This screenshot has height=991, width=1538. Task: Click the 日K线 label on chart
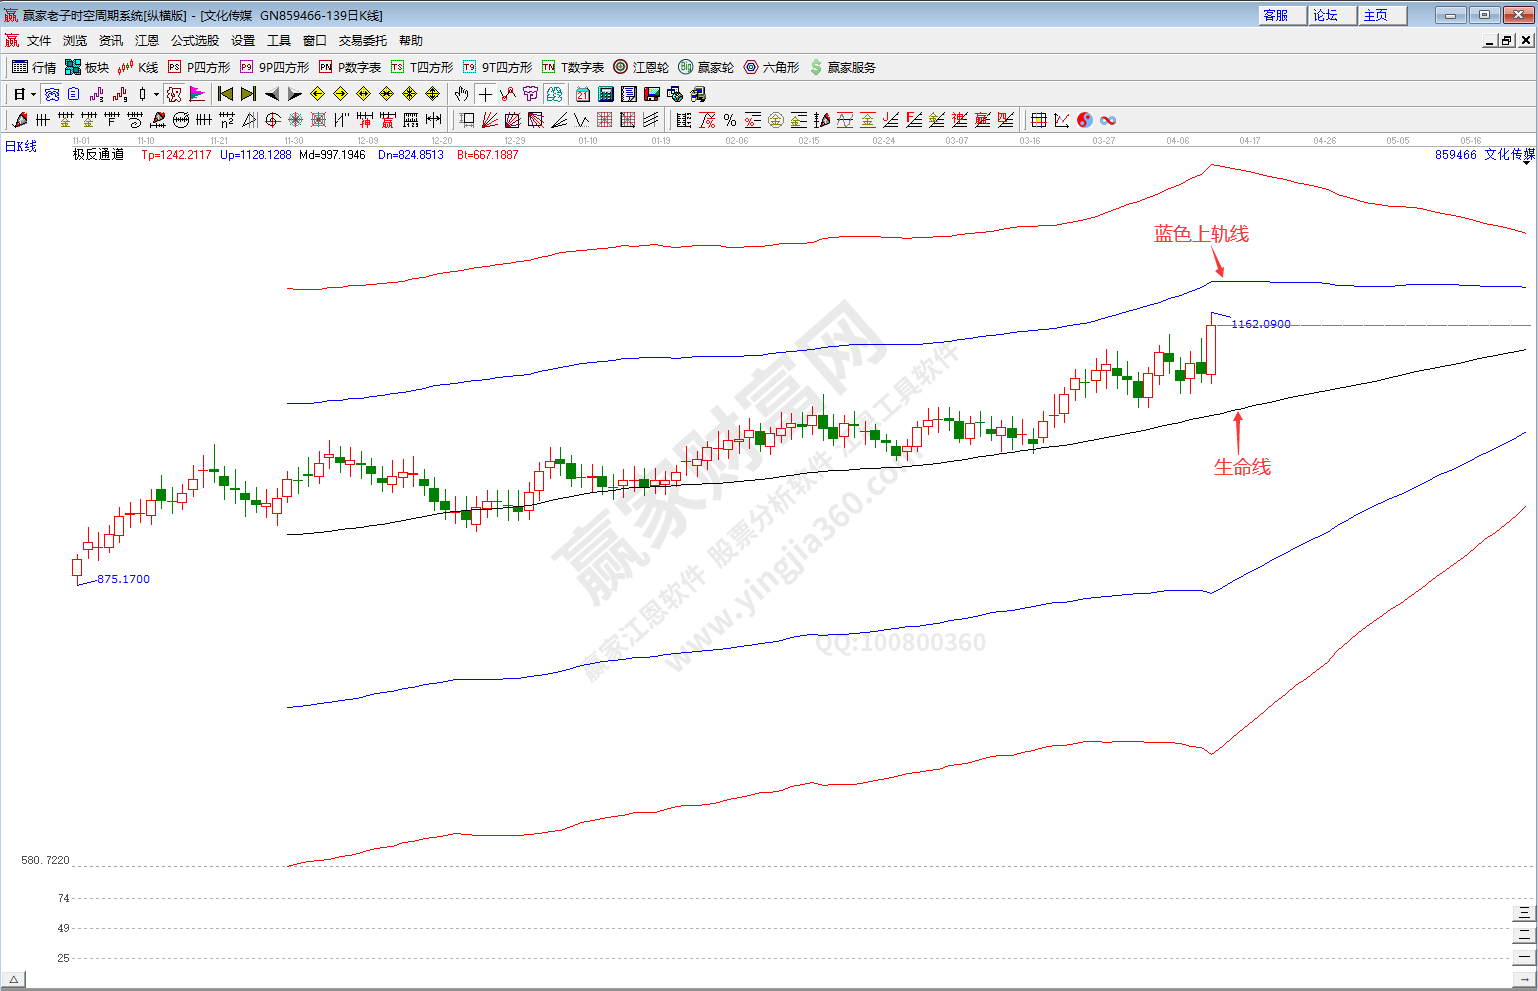click(x=21, y=146)
